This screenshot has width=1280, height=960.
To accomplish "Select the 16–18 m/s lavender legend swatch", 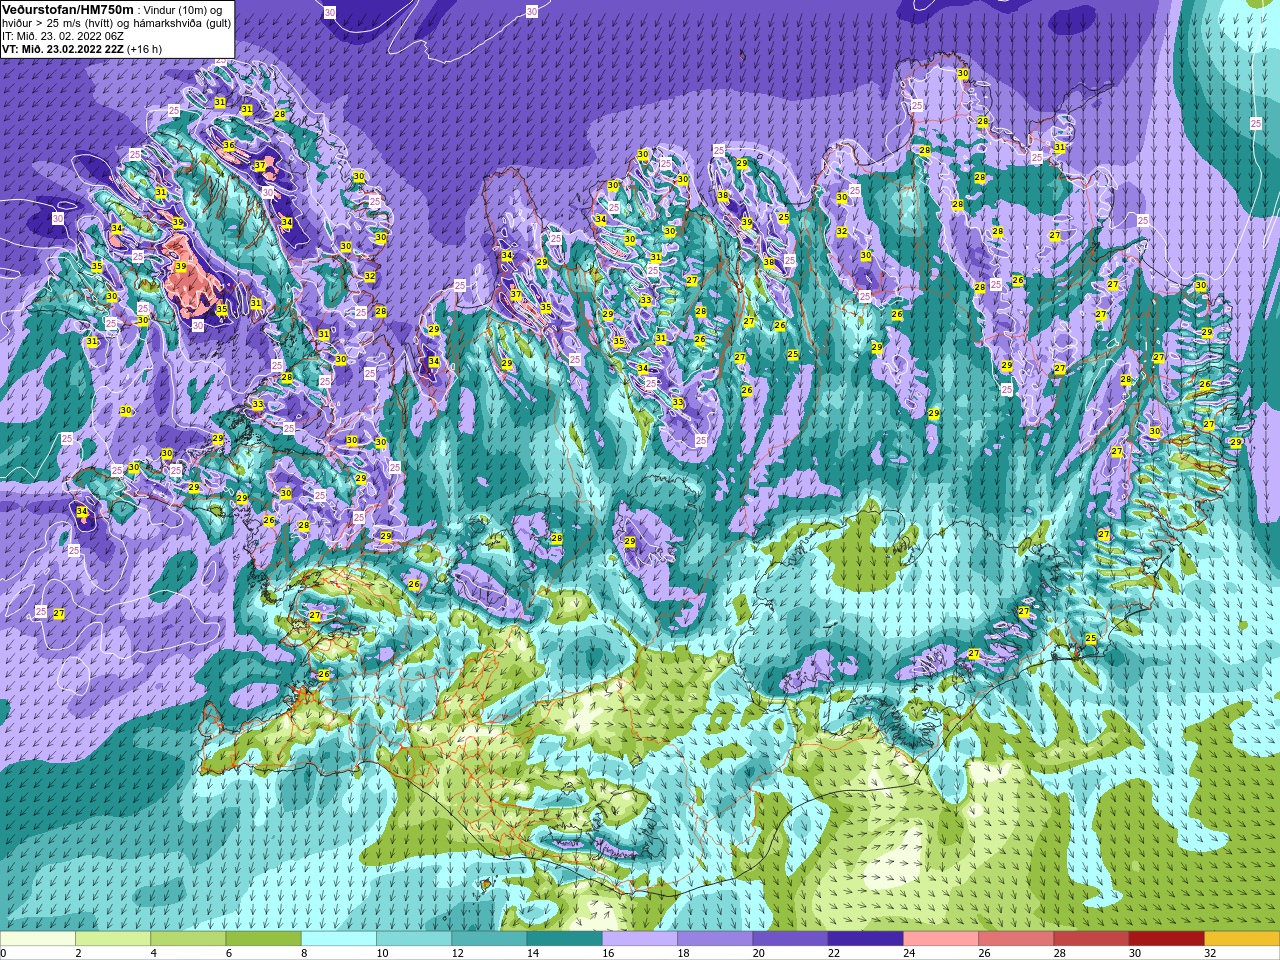I will click(x=640, y=939).
